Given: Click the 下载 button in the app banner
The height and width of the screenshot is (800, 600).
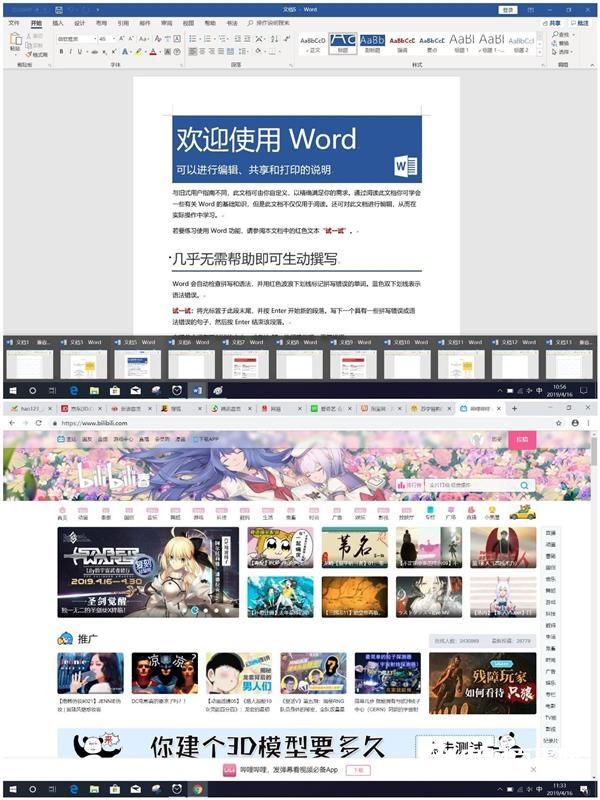Looking at the screenshot, I should (359, 770).
